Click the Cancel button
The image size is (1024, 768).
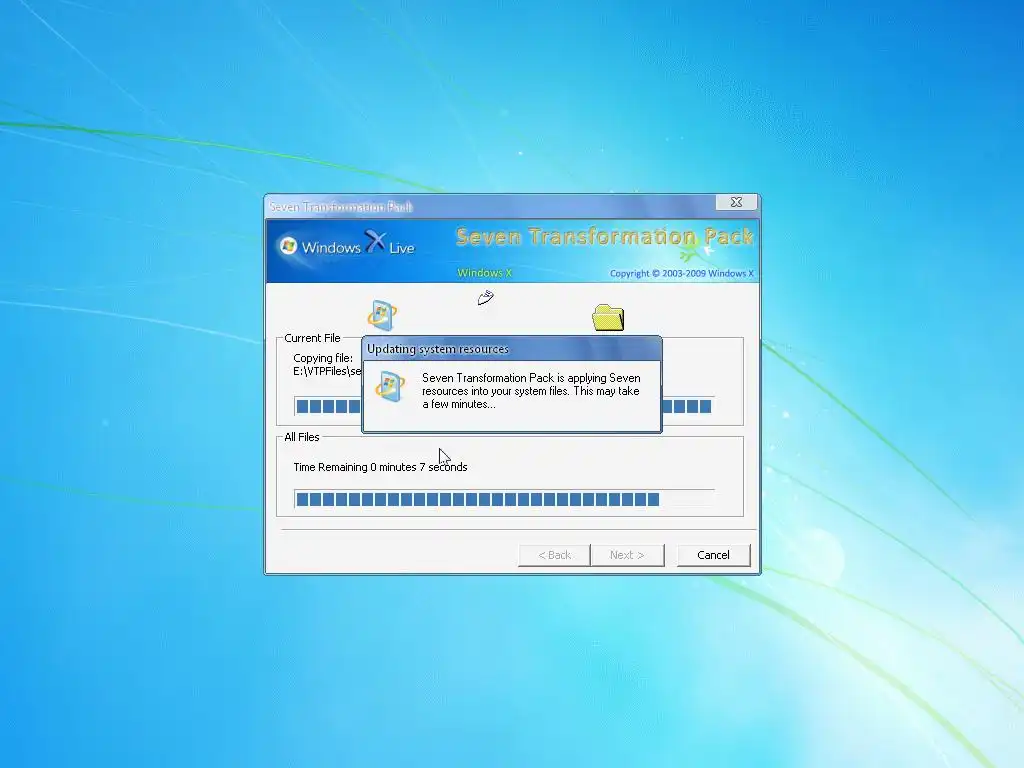pos(713,555)
